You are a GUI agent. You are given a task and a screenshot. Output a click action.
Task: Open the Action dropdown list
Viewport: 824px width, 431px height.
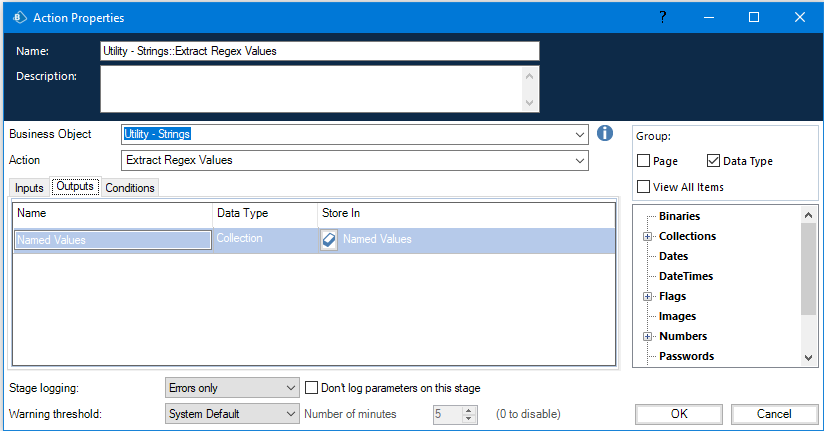click(581, 160)
